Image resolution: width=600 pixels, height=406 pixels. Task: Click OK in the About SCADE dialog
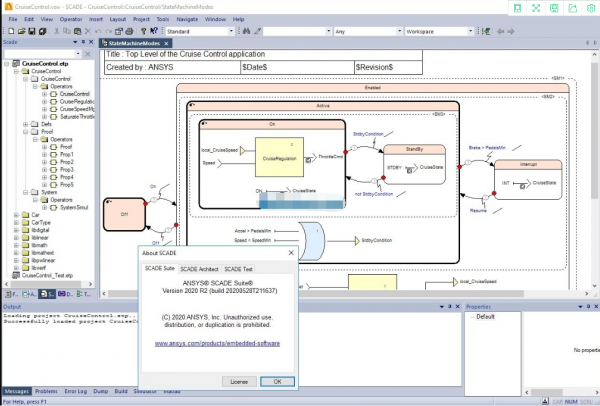[x=277, y=382]
